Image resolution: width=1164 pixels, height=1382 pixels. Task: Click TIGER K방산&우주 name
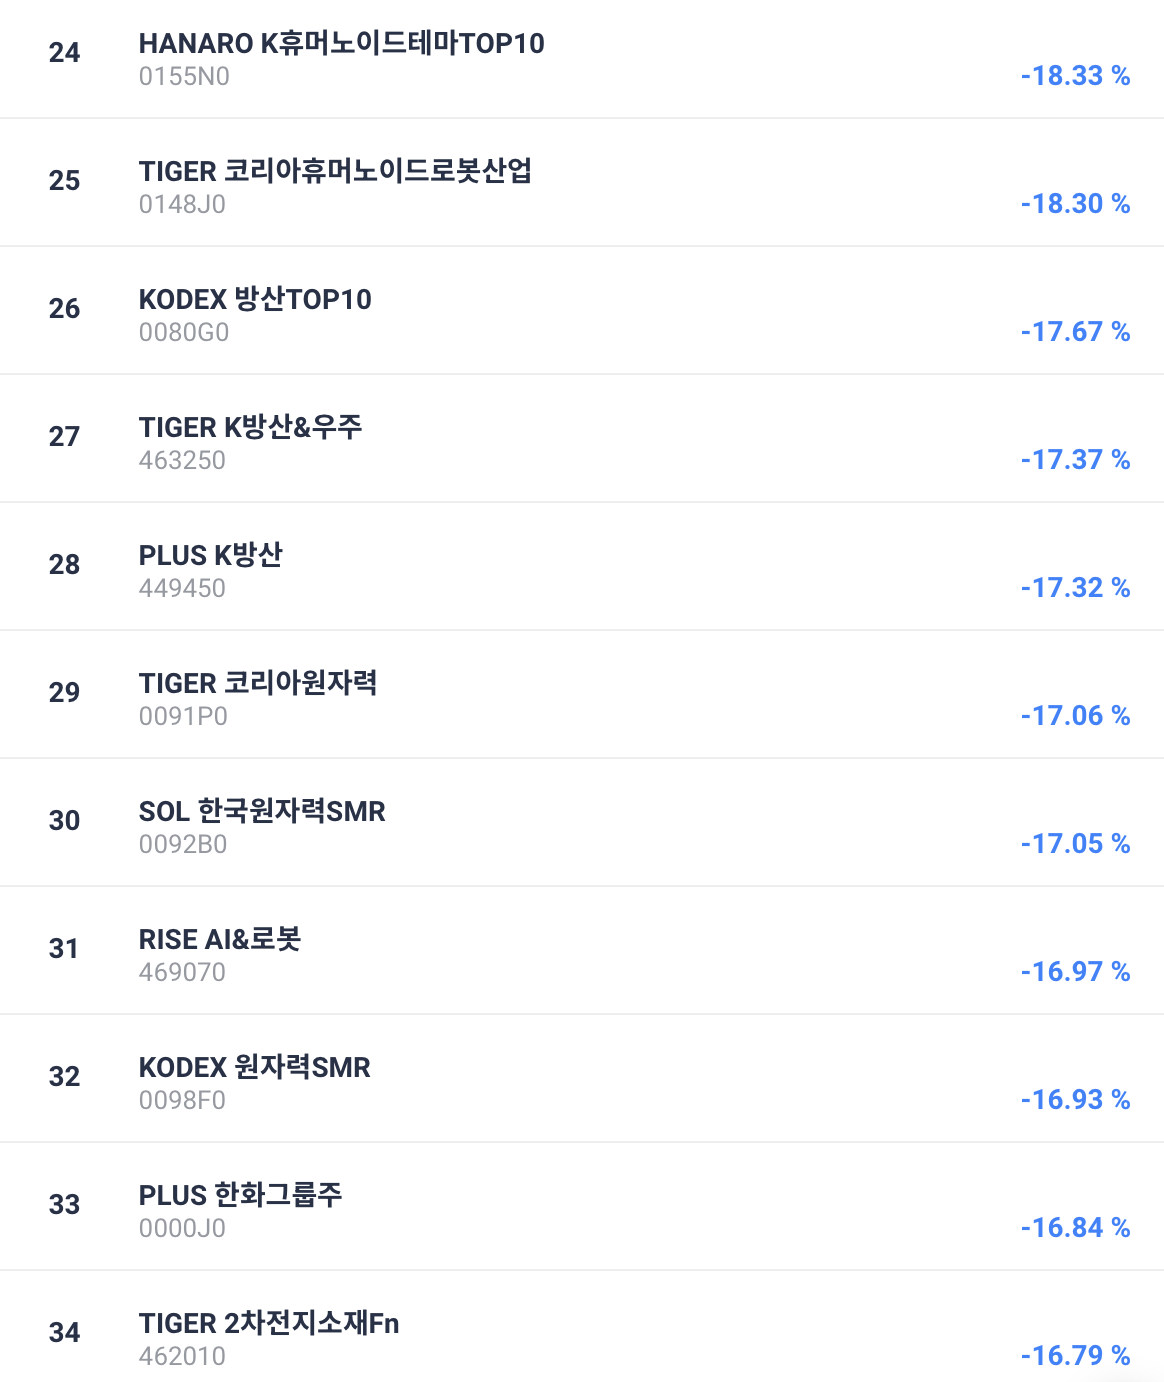point(250,428)
